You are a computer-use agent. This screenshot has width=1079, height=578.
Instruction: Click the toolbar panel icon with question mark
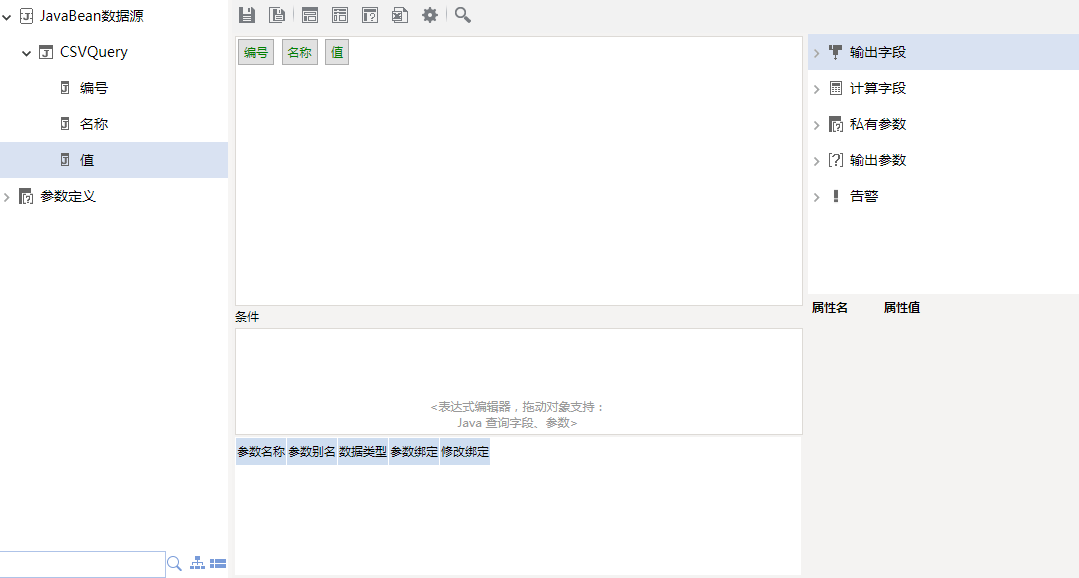point(370,14)
